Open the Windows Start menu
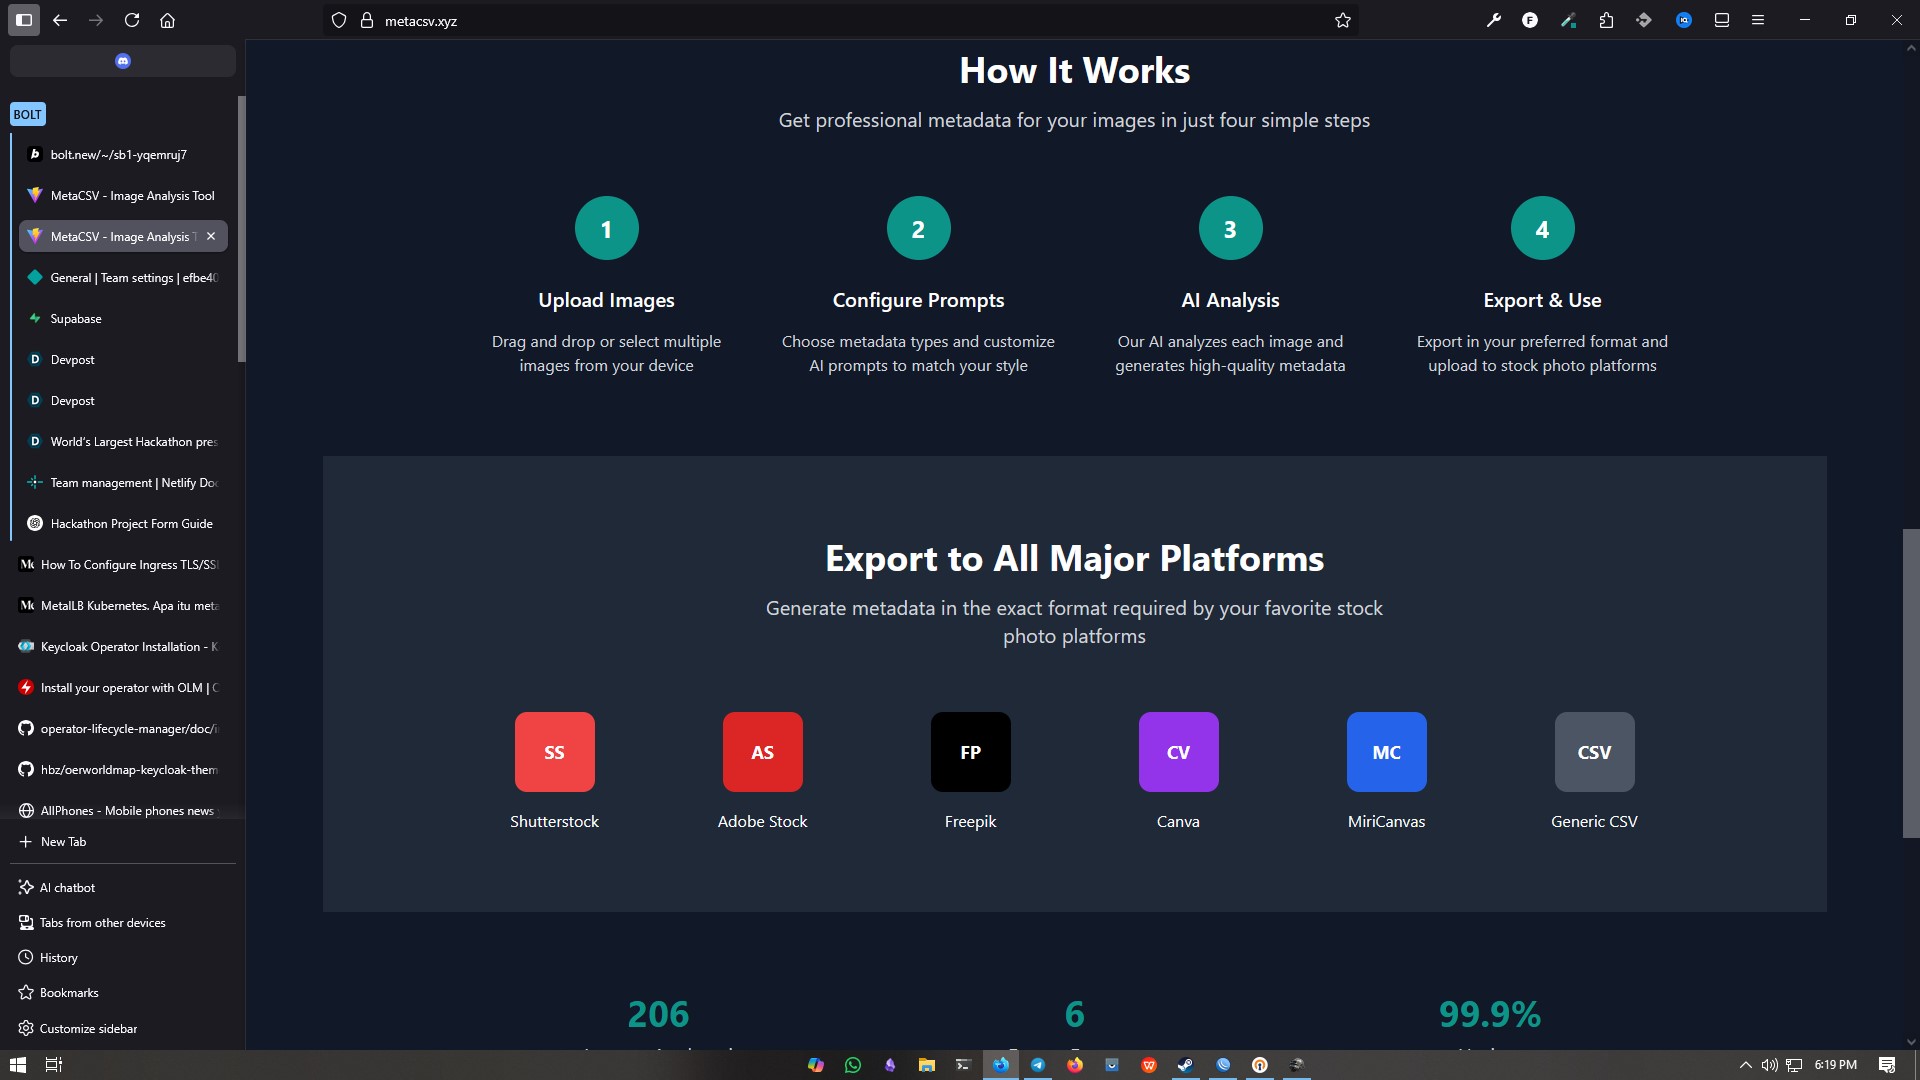The image size is (1920, 1080). pyautogui.click(x=17, y=1065)
